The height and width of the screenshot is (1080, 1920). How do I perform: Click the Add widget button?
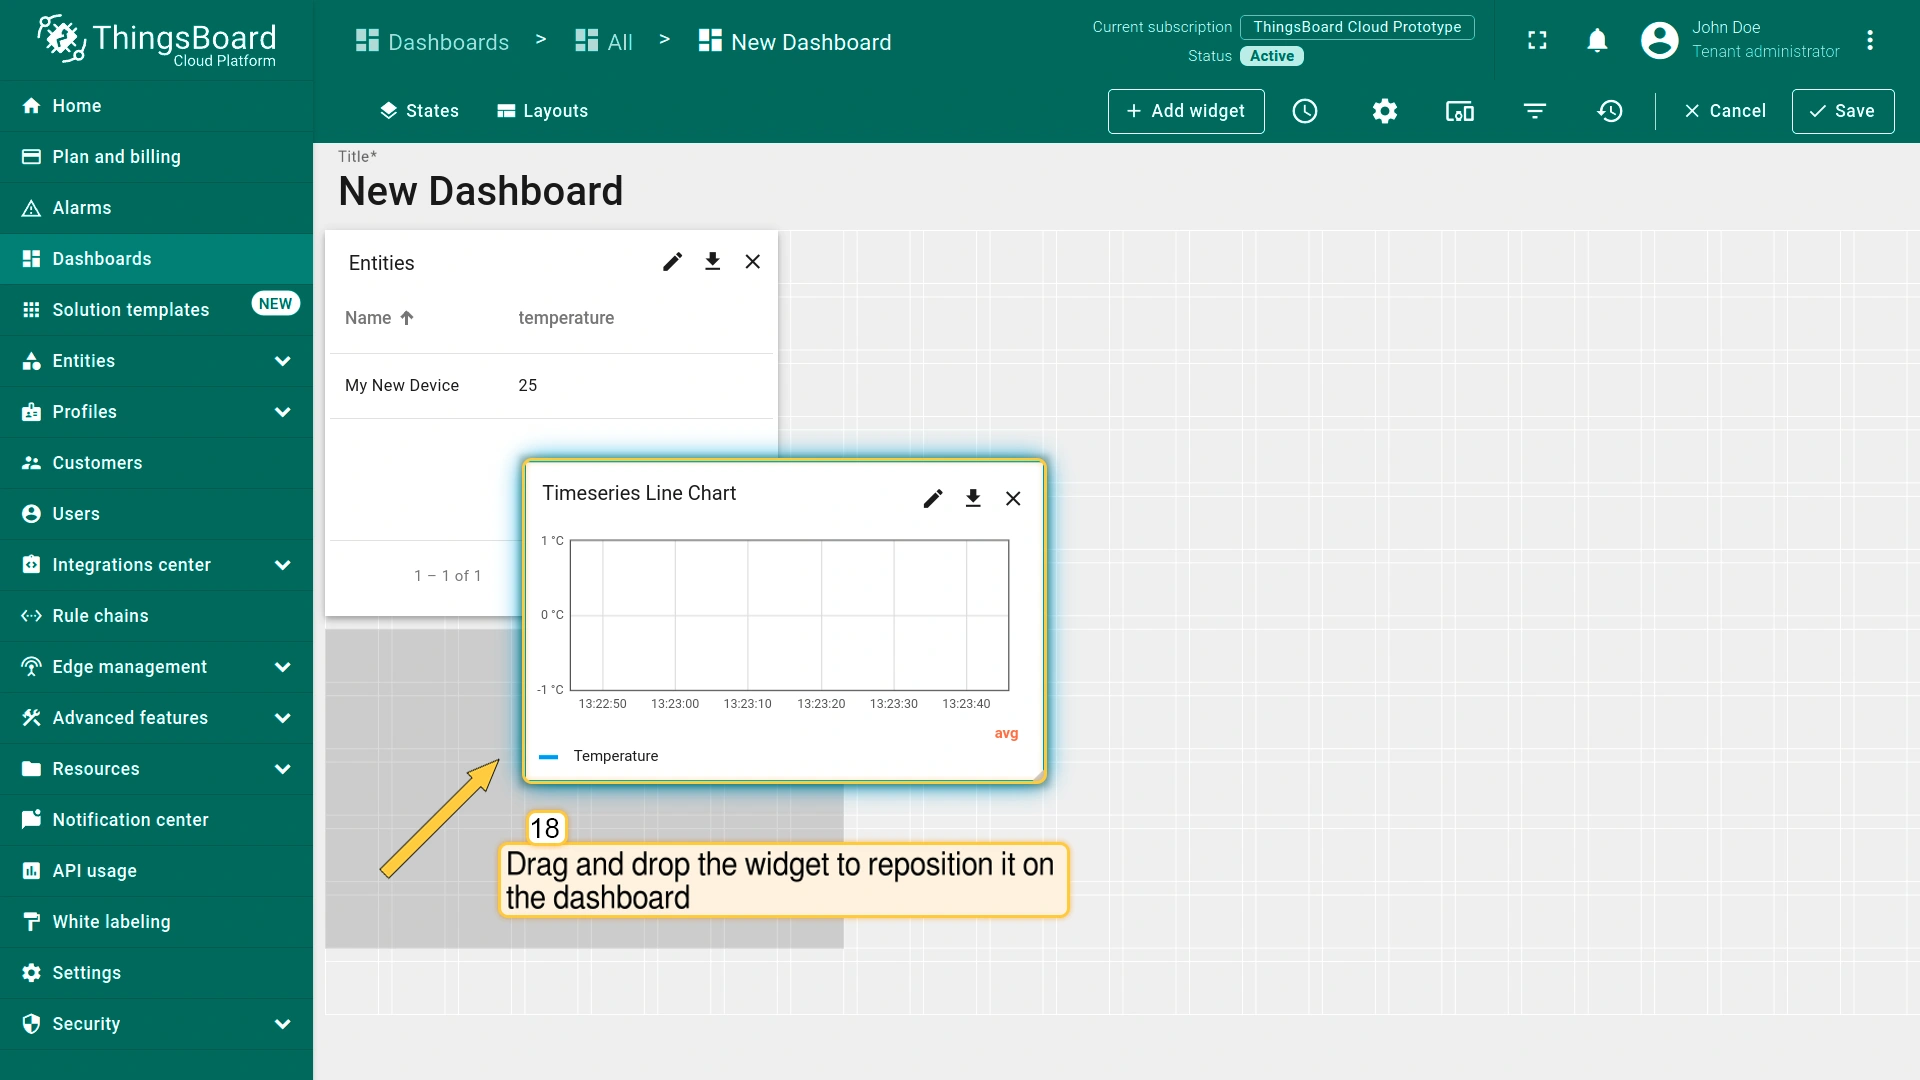click(1185, 111)
